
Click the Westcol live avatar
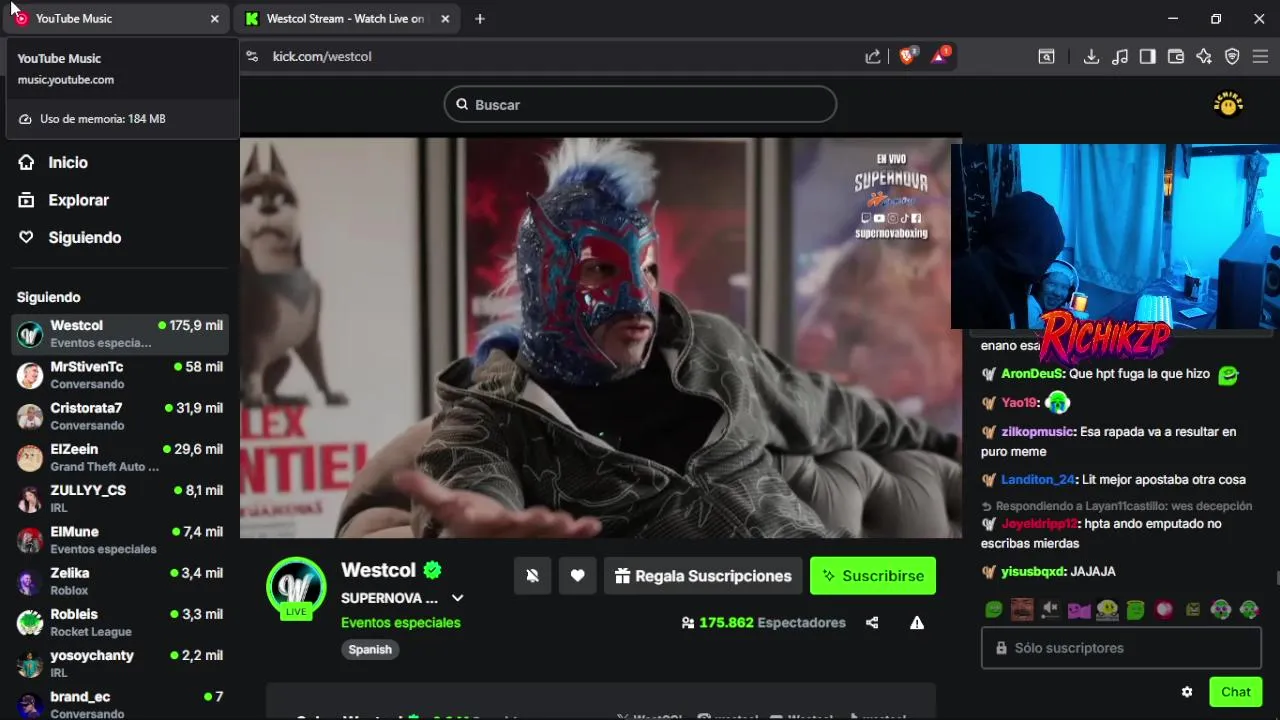(296, 587)
